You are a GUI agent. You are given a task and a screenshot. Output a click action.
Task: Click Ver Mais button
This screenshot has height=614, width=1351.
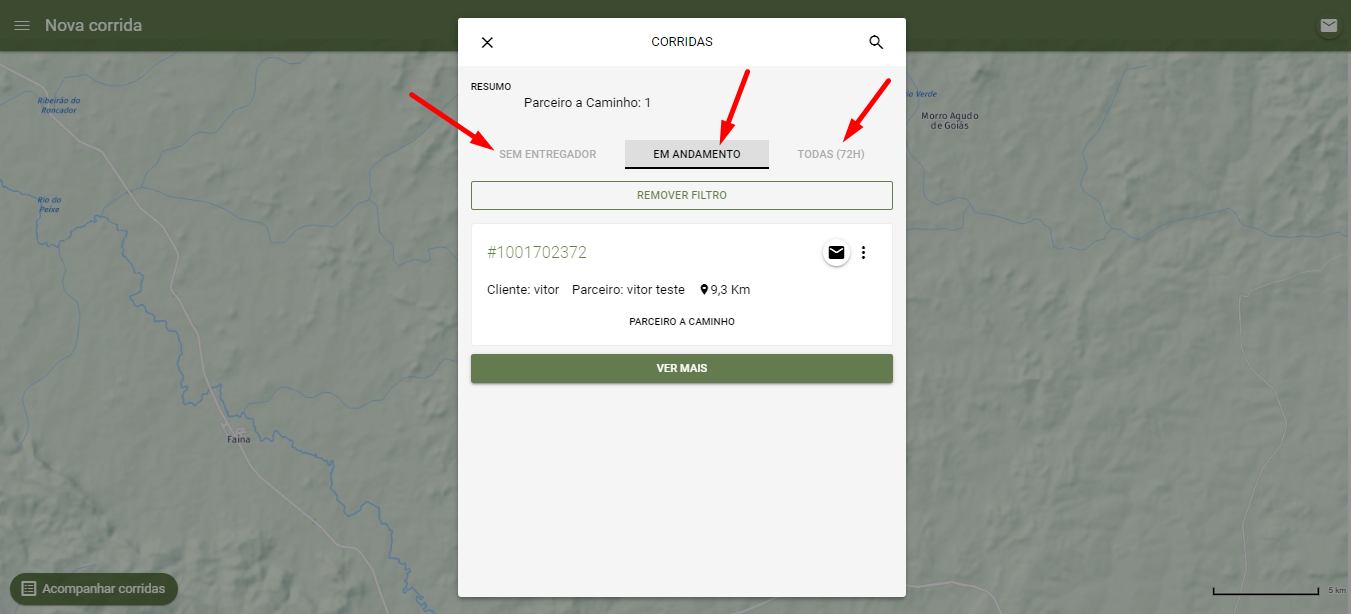pos(682,368)
